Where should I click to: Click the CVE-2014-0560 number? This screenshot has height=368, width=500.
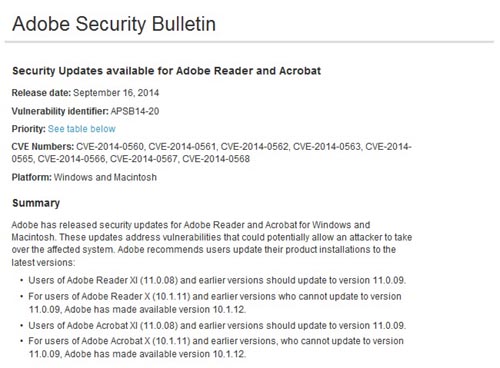coord(110,147)
